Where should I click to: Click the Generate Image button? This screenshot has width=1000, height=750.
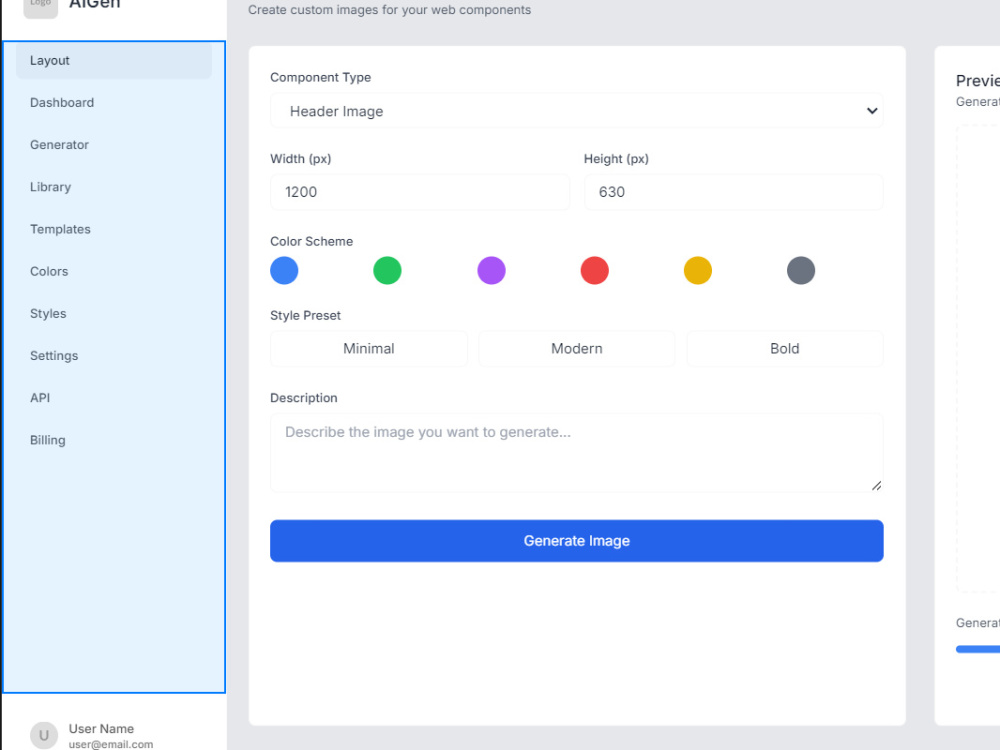coord(577,541)
